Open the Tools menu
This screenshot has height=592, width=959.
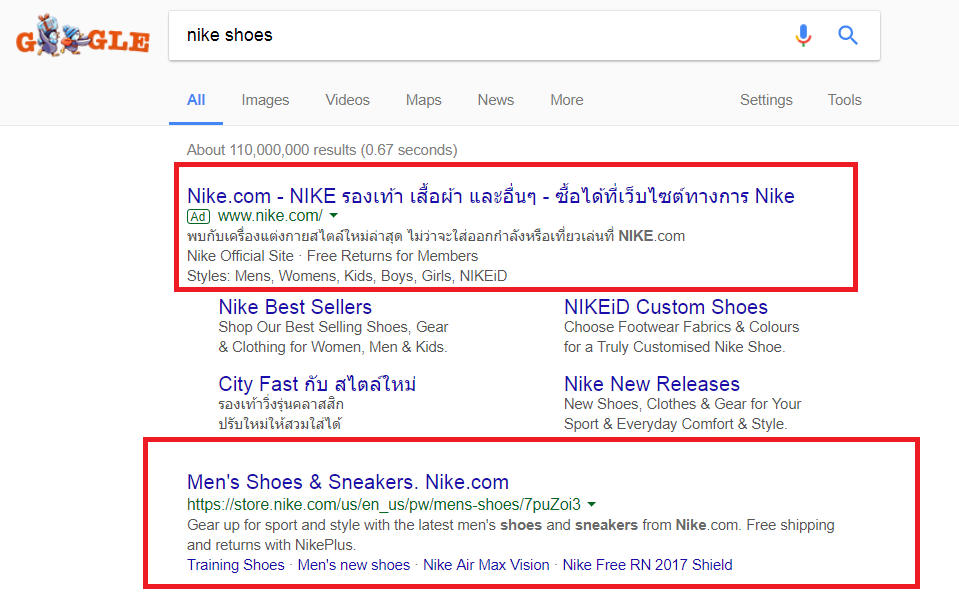coord(844,100)
